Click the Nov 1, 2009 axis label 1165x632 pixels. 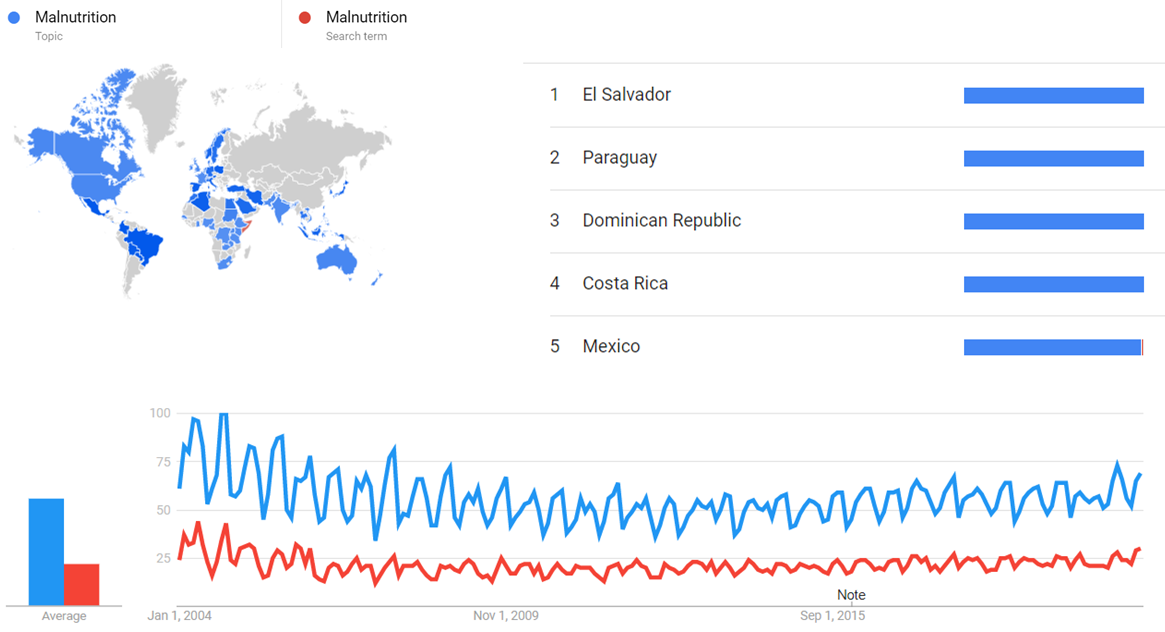pos(506,615)
